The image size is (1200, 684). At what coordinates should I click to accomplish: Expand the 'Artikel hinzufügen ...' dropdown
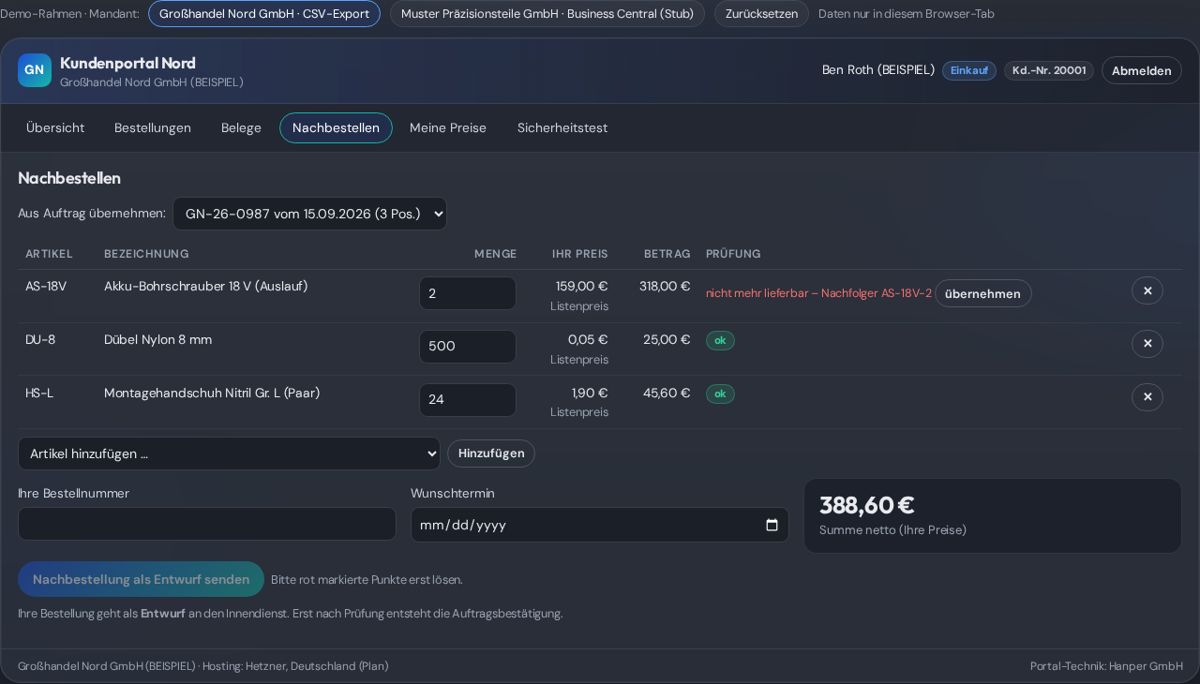(x=229, y=454)
